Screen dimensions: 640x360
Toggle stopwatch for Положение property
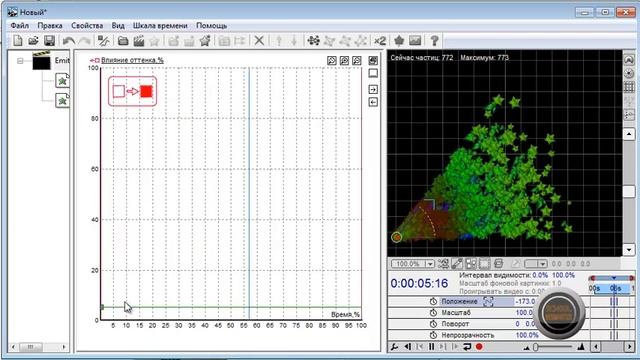[x=433, y=301]
